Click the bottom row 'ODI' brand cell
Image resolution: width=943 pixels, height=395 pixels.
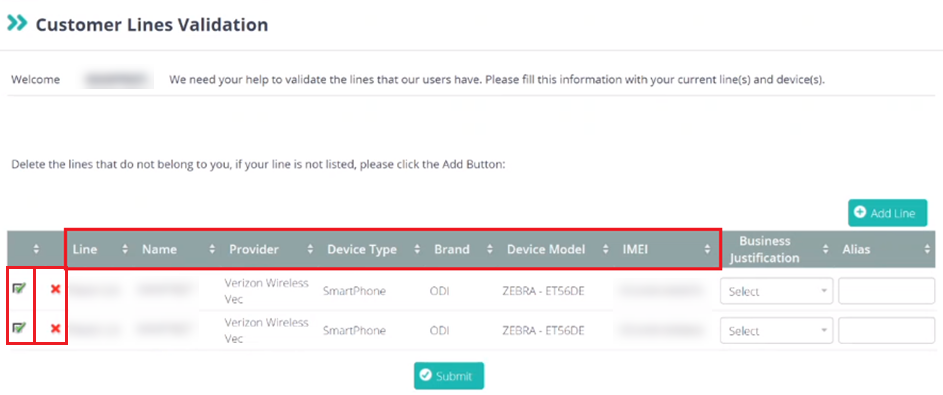pos(440,331)
